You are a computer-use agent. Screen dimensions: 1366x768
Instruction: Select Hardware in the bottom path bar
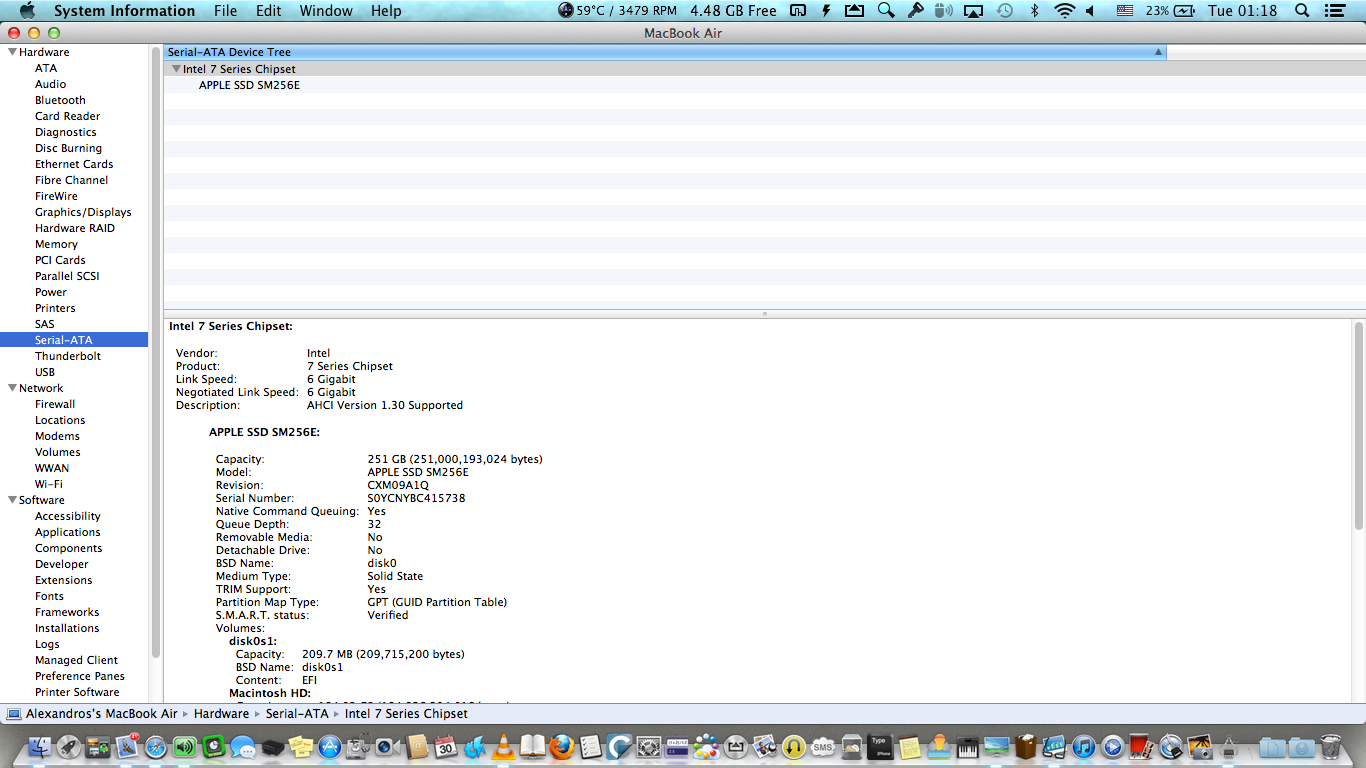[221, 714]
